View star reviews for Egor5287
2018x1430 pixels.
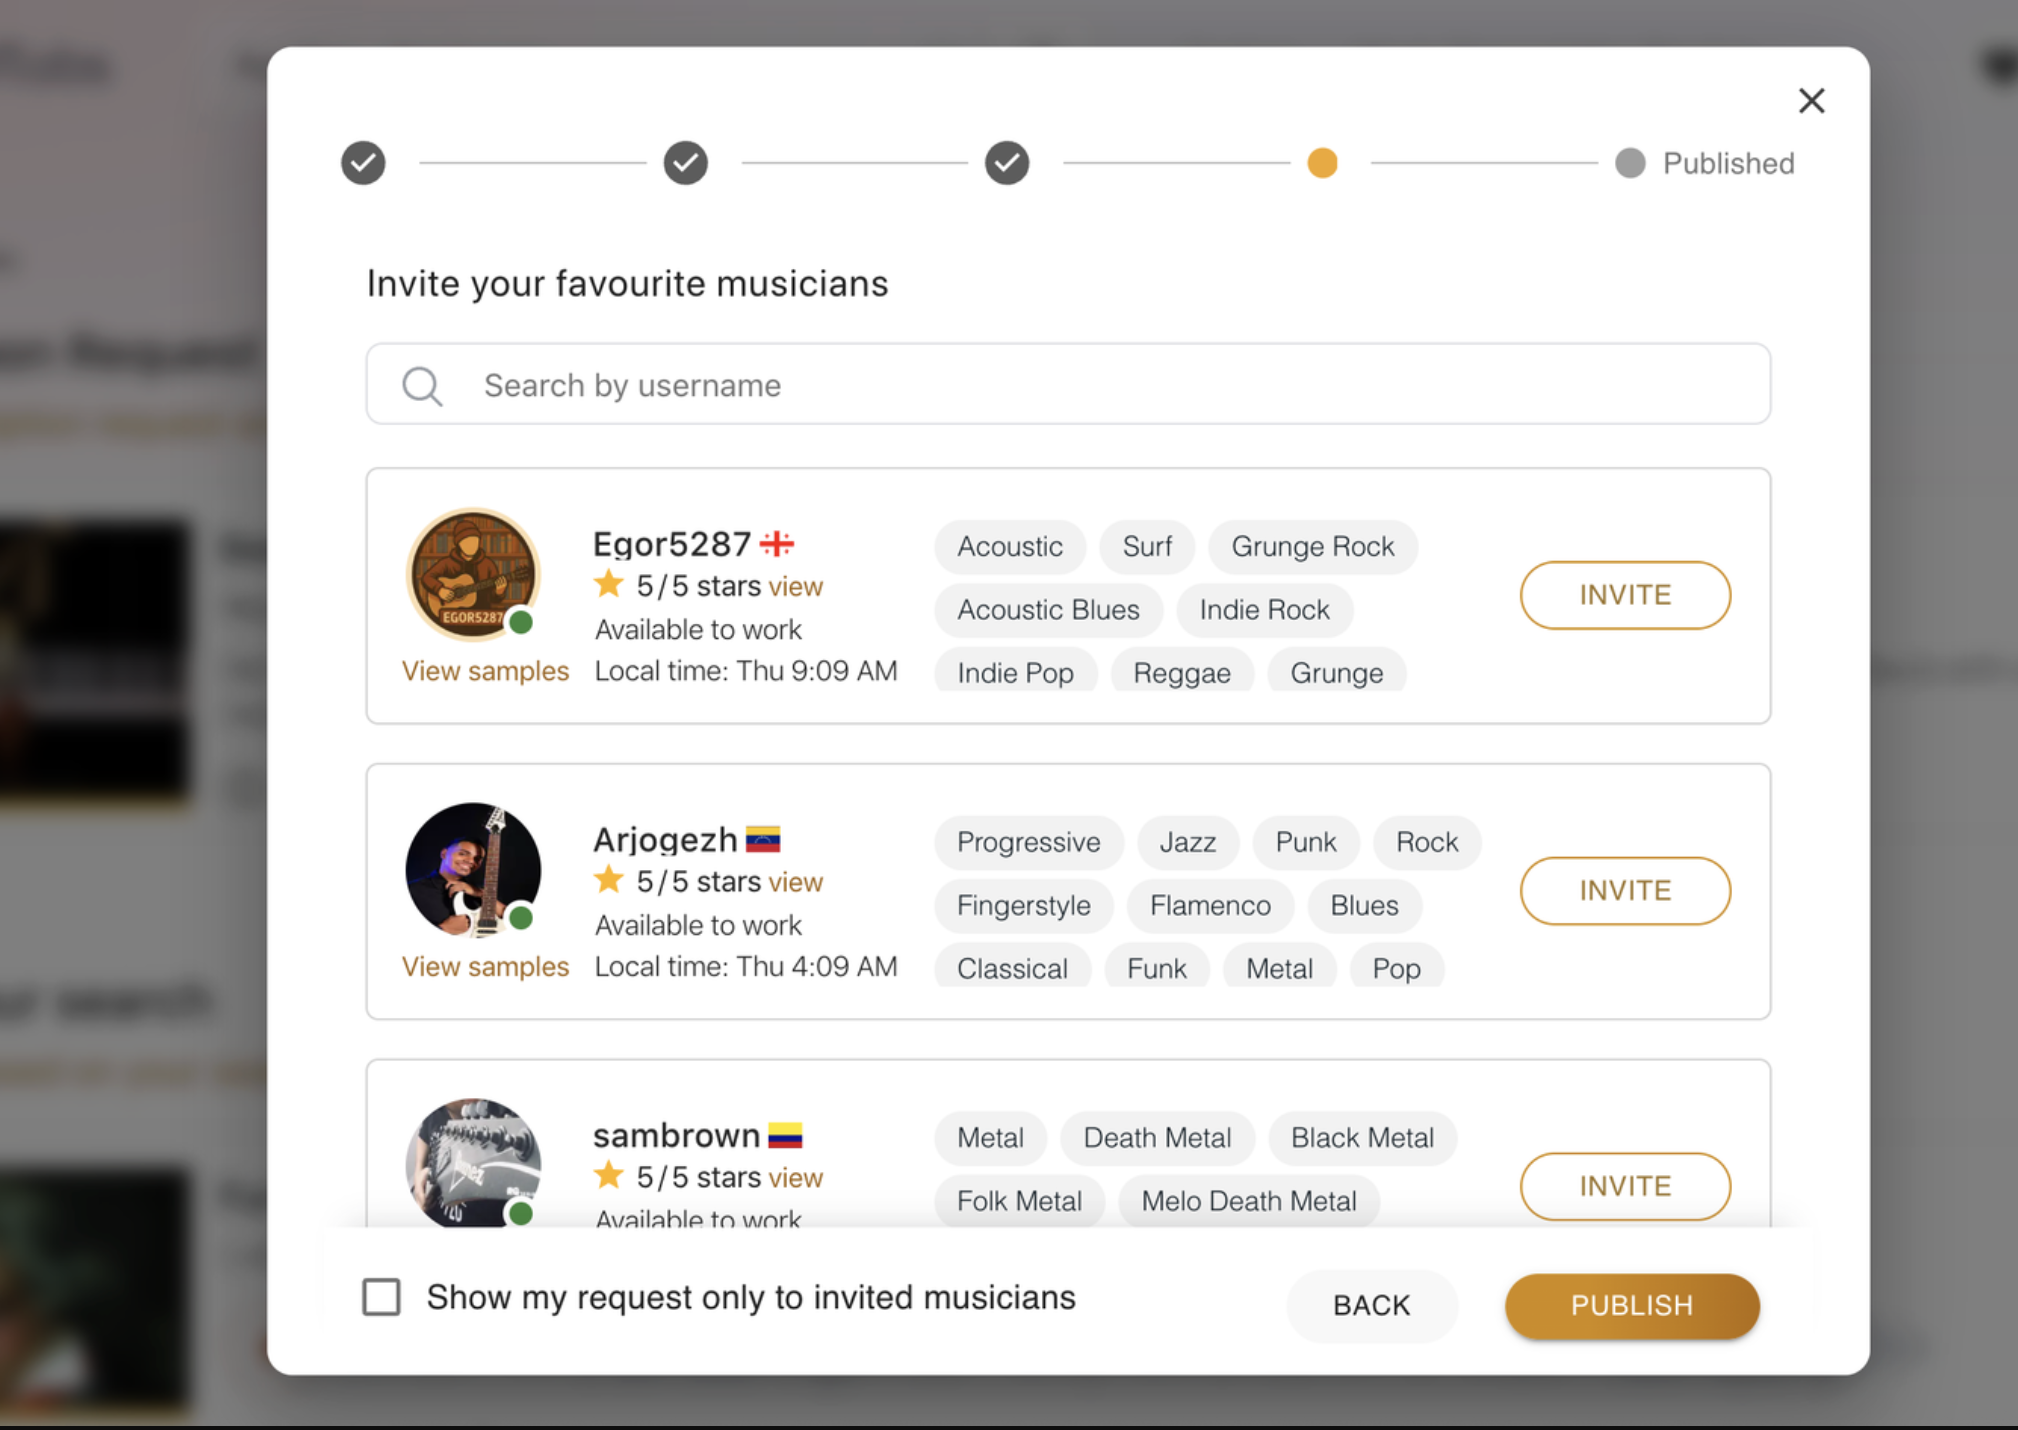click(795, 587)
